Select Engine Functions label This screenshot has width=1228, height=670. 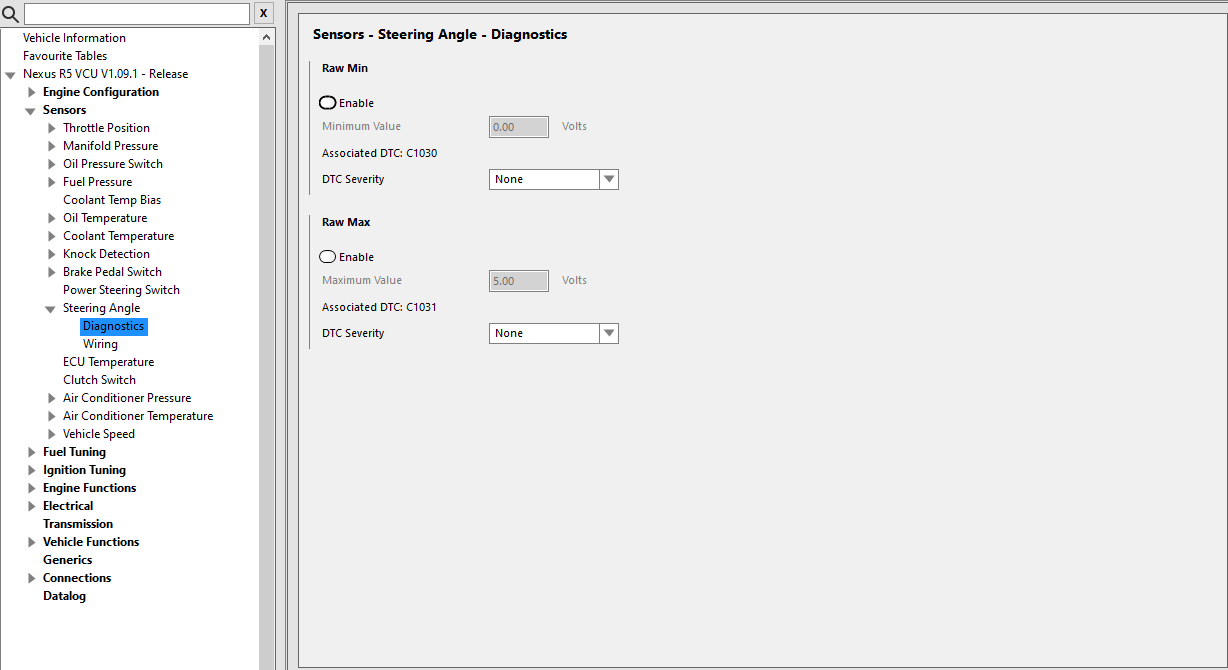pyautogui.click(x=89, y=488)
